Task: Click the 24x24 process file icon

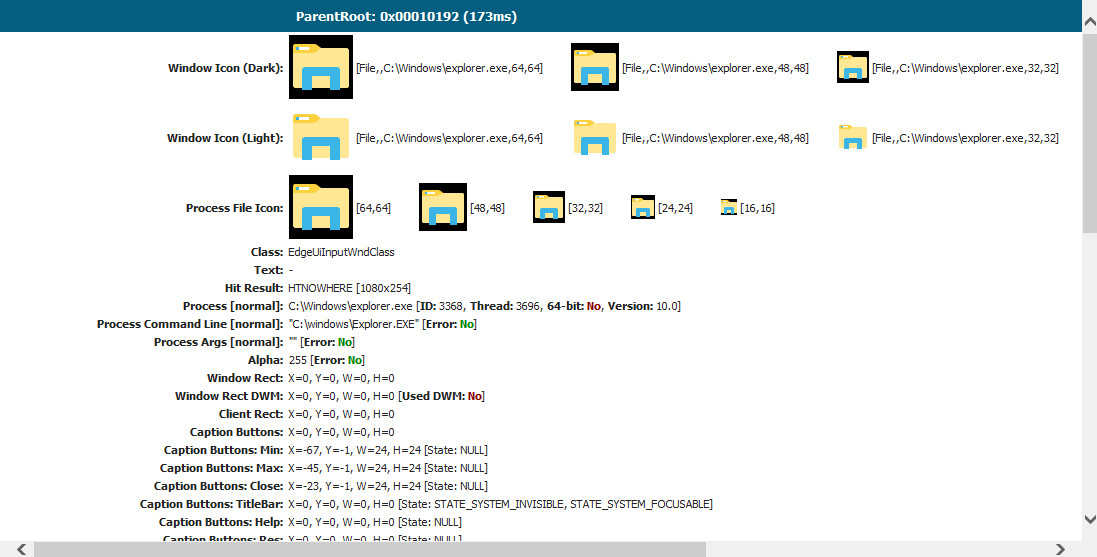Action: pyautogui.click(x=643, y=207)
